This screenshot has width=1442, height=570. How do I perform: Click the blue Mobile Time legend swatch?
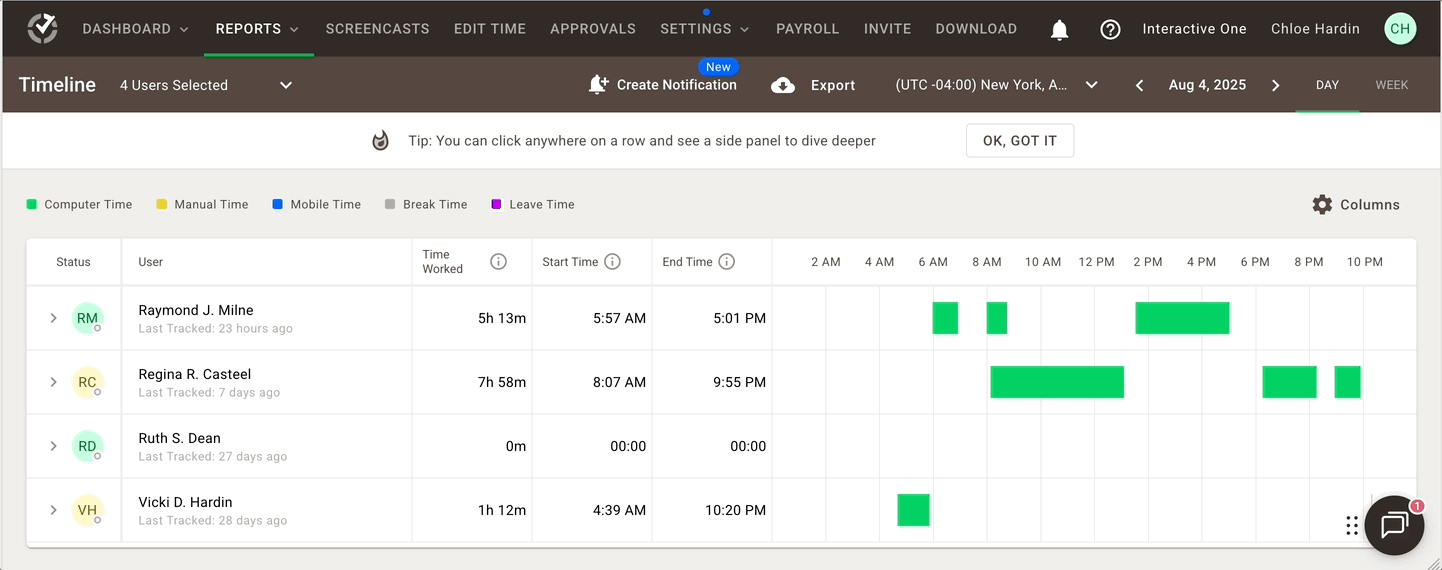pyautogui.click(x=277, y=204)
